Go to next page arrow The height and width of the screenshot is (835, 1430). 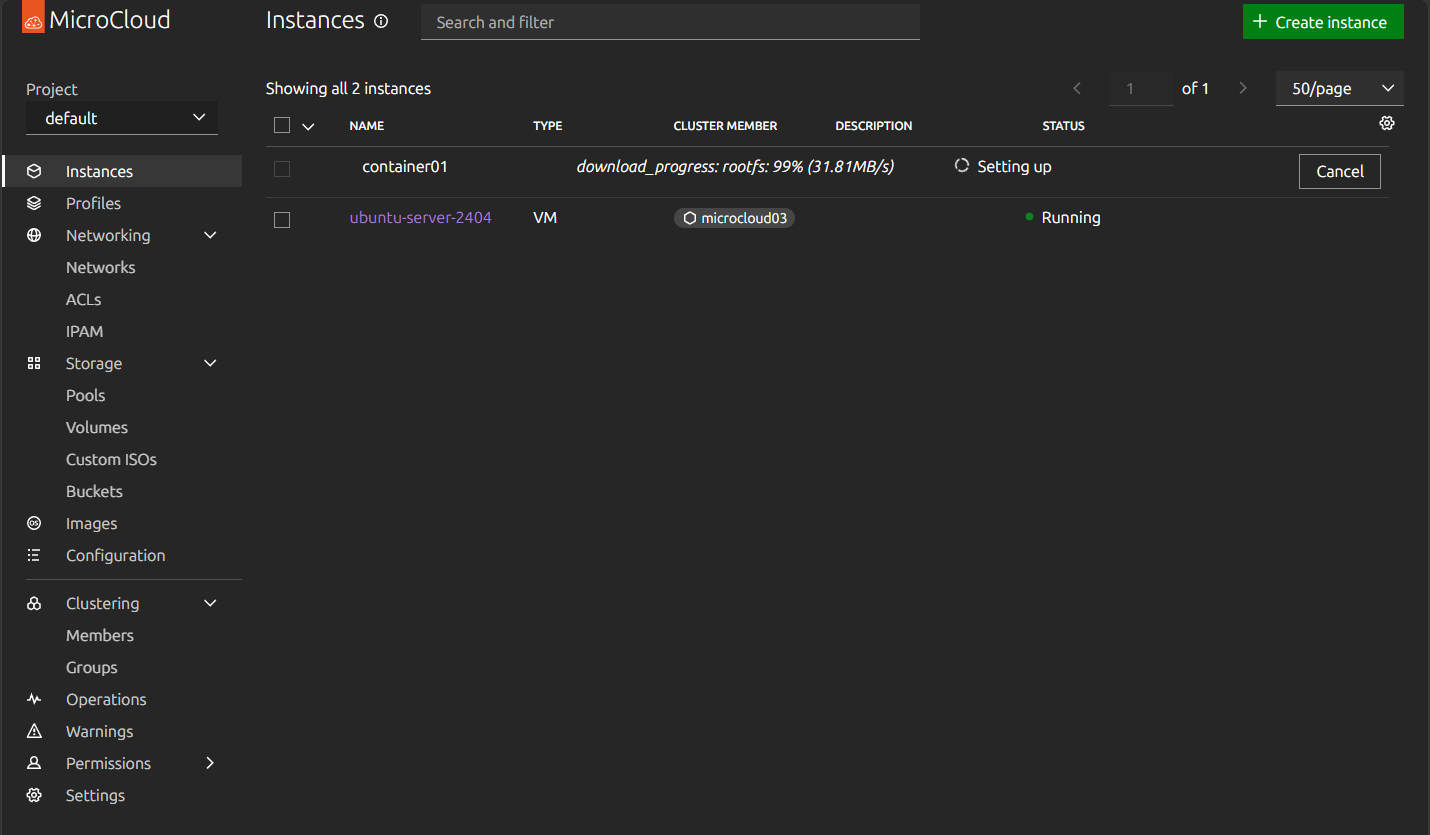point(1243,88)
